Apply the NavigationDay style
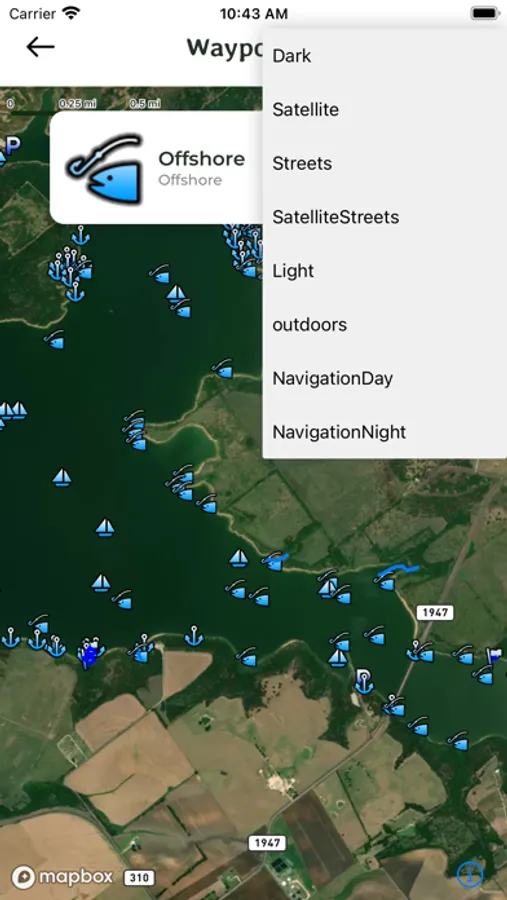The height and width of the screenshot is (900, 507). [x=385, y=378]
